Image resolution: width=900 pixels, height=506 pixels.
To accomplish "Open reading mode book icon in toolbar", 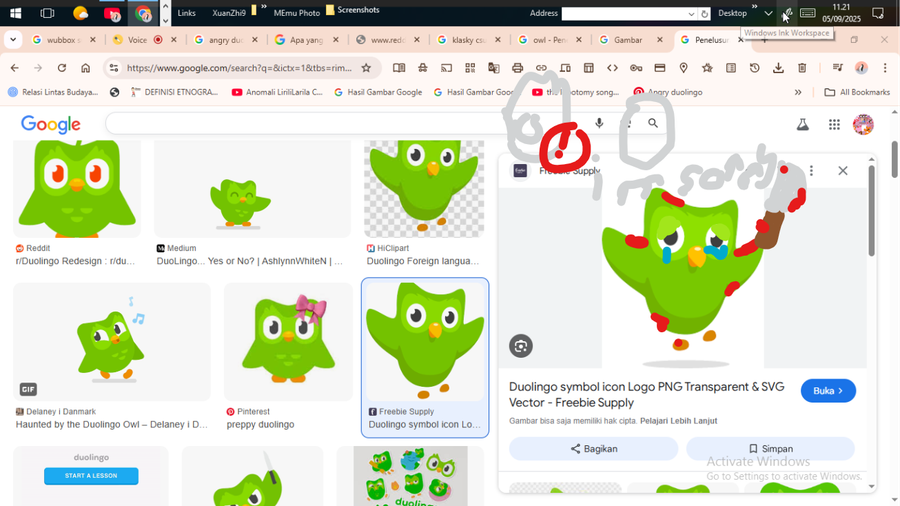I will tap(399, 68).
